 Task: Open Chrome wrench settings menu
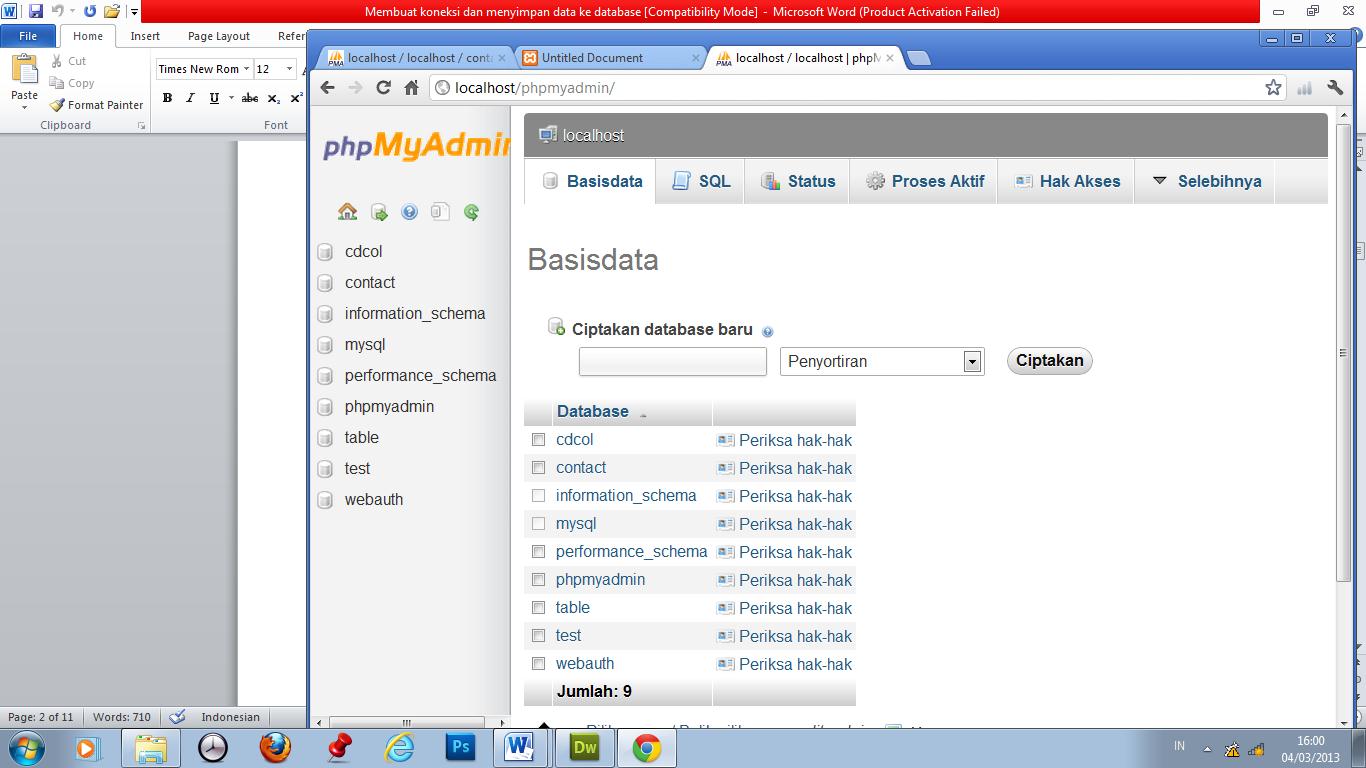(1335, 88)
